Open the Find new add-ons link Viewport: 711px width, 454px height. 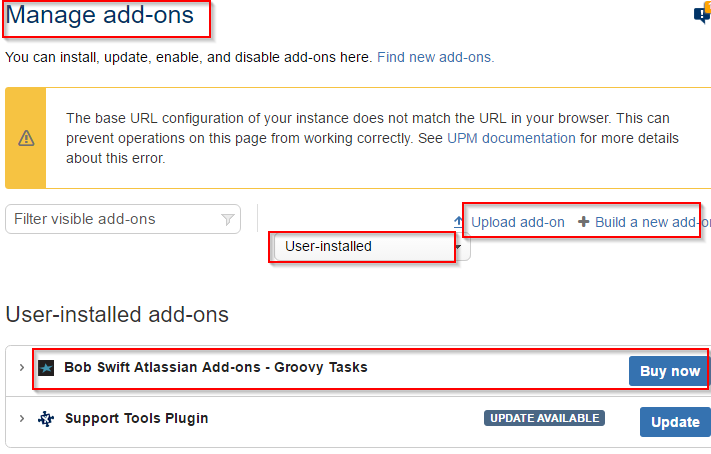point(435,58)
